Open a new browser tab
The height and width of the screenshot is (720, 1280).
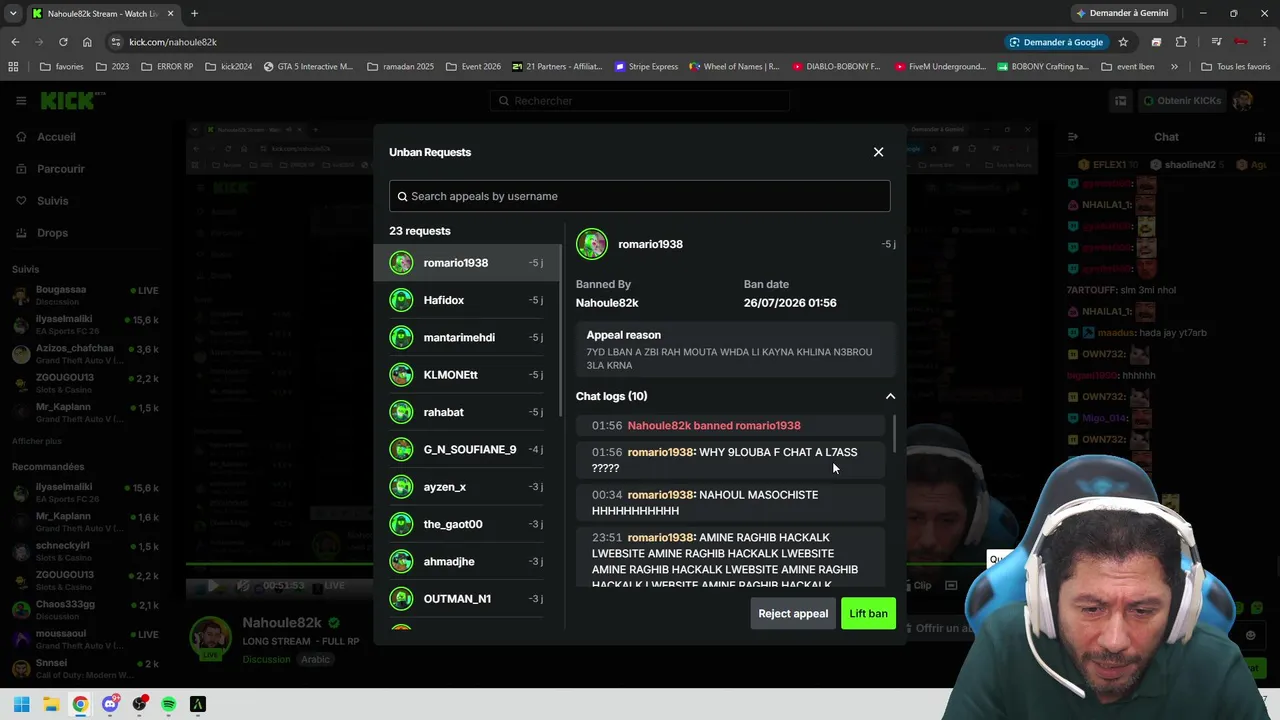click(194, 13)
